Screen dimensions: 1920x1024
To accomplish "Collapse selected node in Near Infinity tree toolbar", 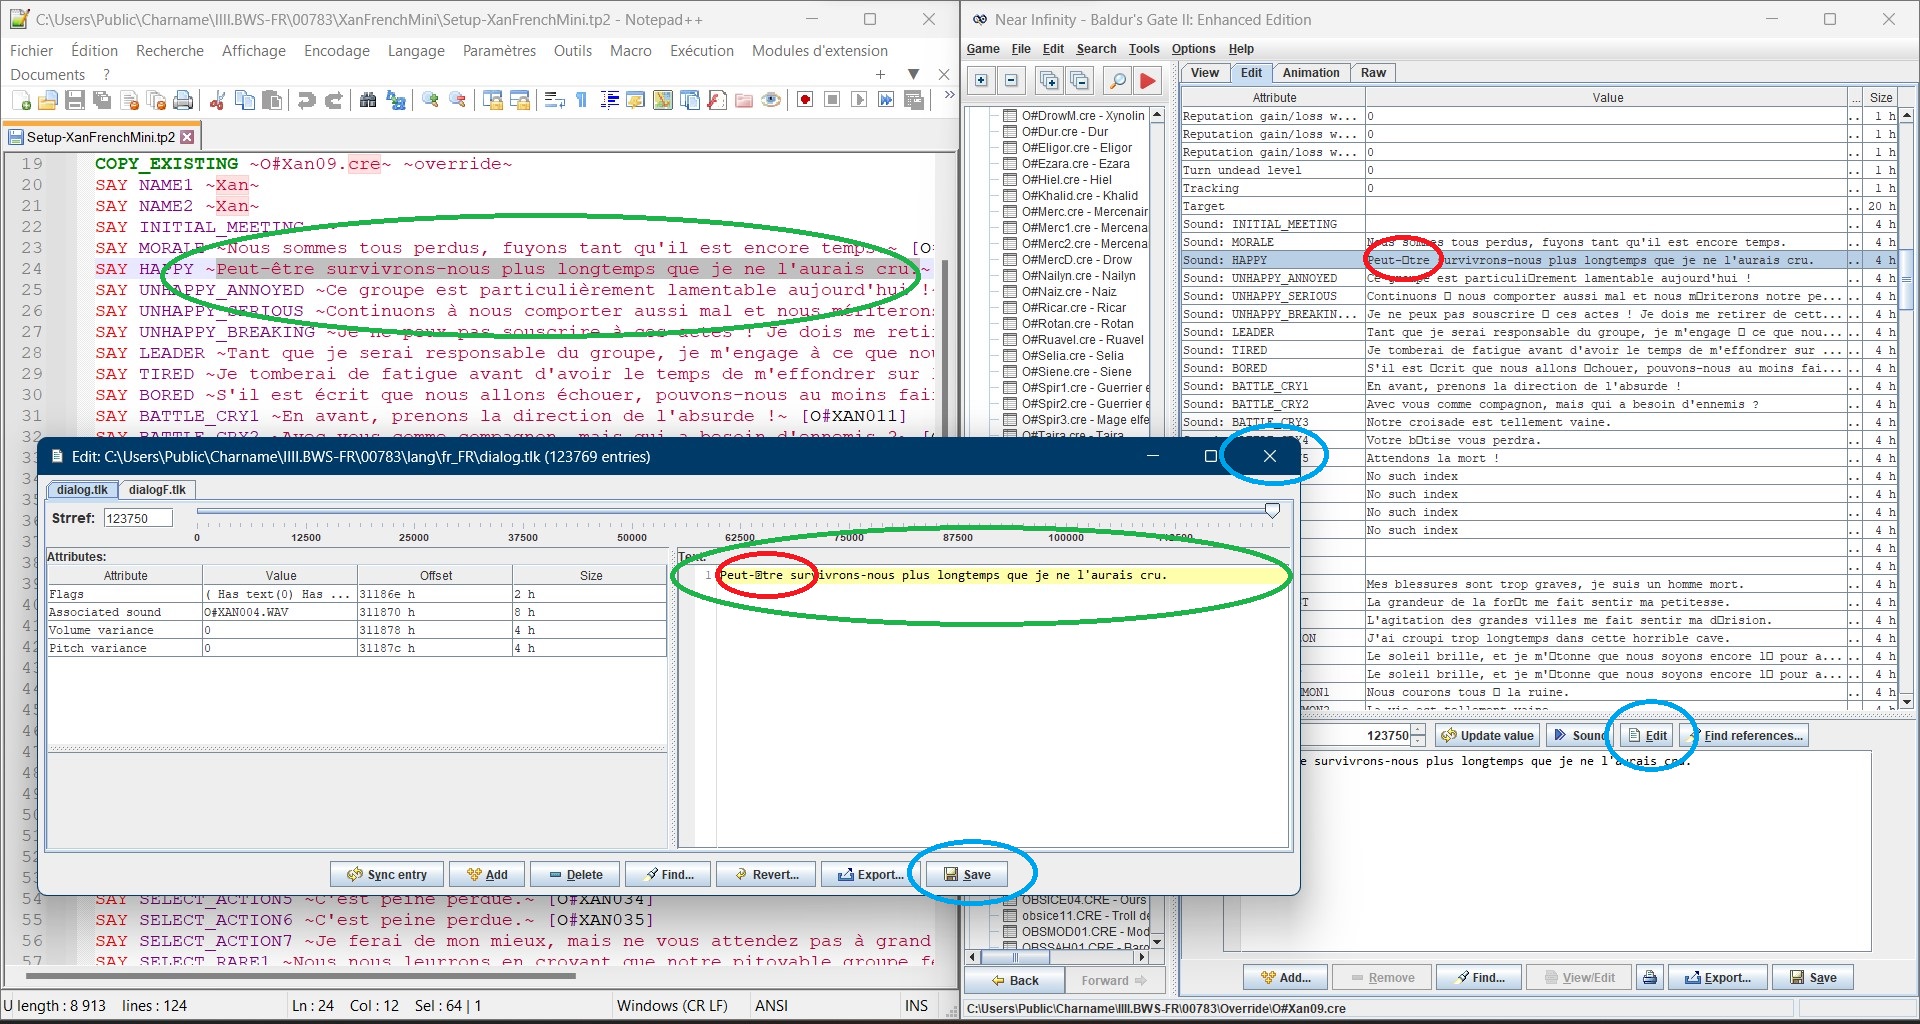I will tap(1011, 80).
